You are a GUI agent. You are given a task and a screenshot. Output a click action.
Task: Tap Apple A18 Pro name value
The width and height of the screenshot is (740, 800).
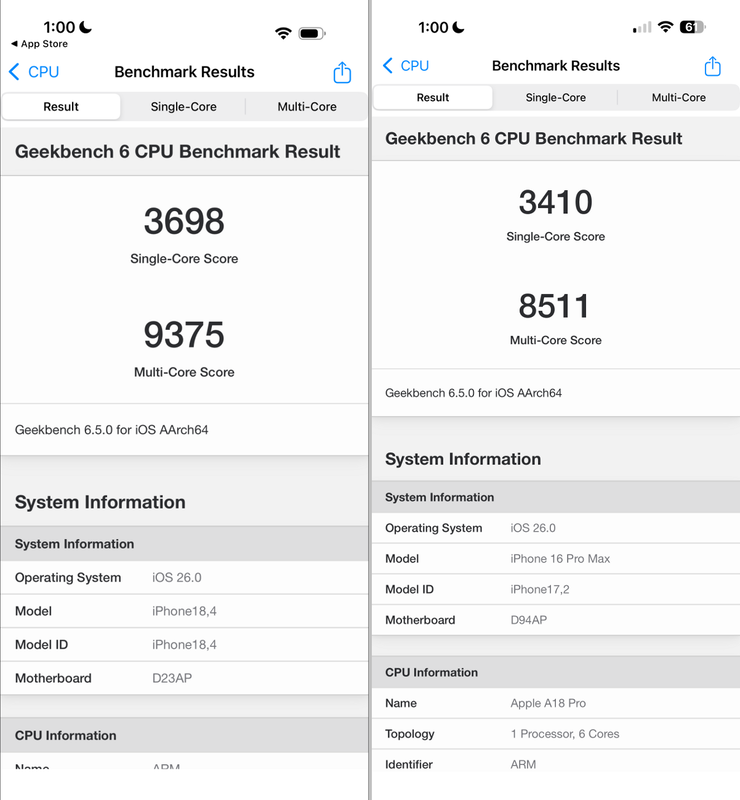pyautogui.click(x=548, y=703)
